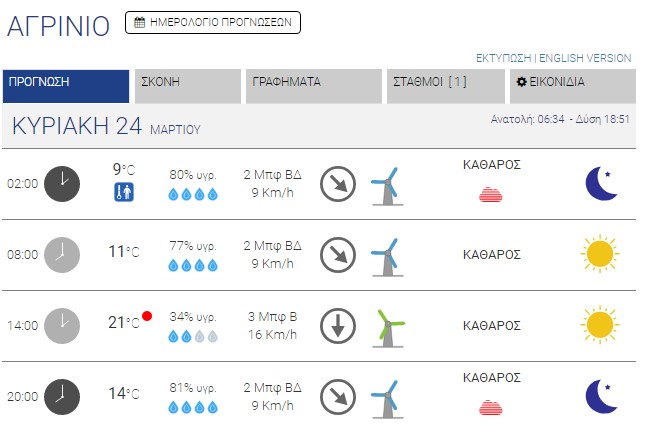Screen dimensions: 654x432
Task: Click the humidity droplets at 14:00
Action: (x=193, y=336)
